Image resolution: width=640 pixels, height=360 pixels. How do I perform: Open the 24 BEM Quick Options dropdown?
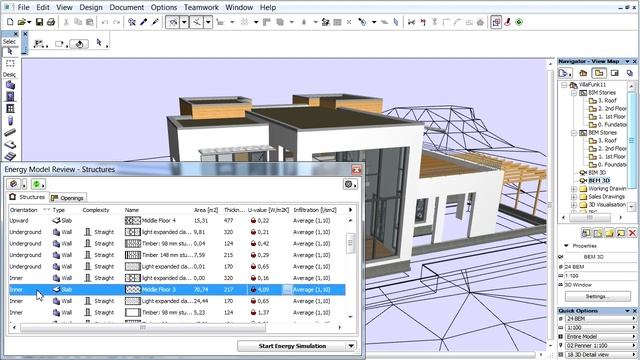click(x=600, y=318)
